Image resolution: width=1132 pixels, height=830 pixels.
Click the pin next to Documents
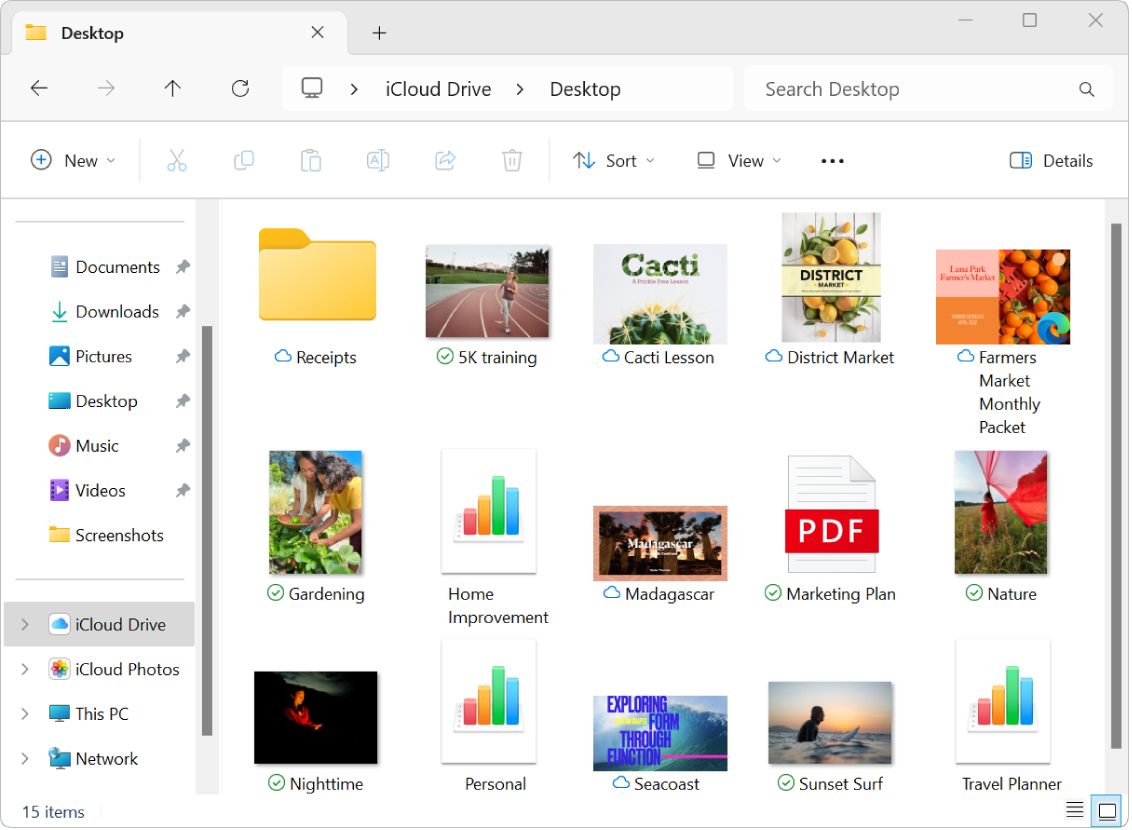click(182, 266)
